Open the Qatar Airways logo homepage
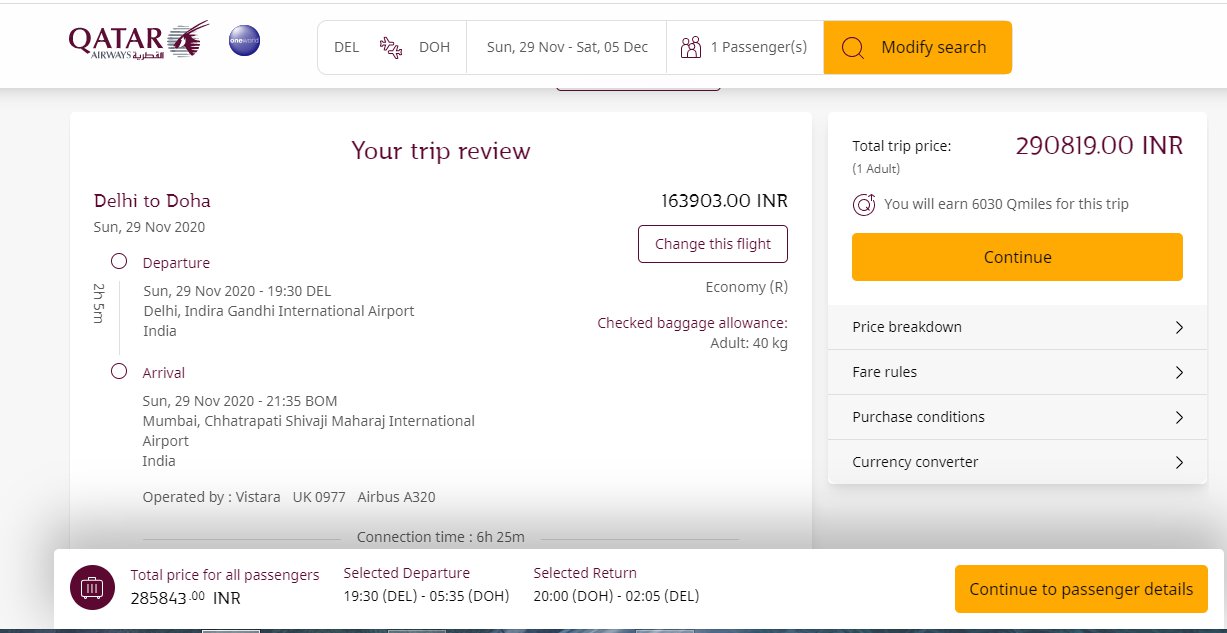 tap(139, 41)
